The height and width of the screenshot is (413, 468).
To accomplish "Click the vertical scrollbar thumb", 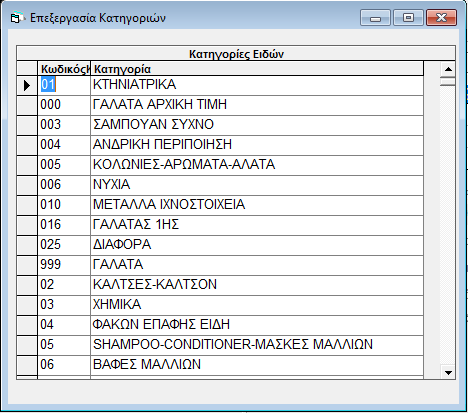I will 448,81.
